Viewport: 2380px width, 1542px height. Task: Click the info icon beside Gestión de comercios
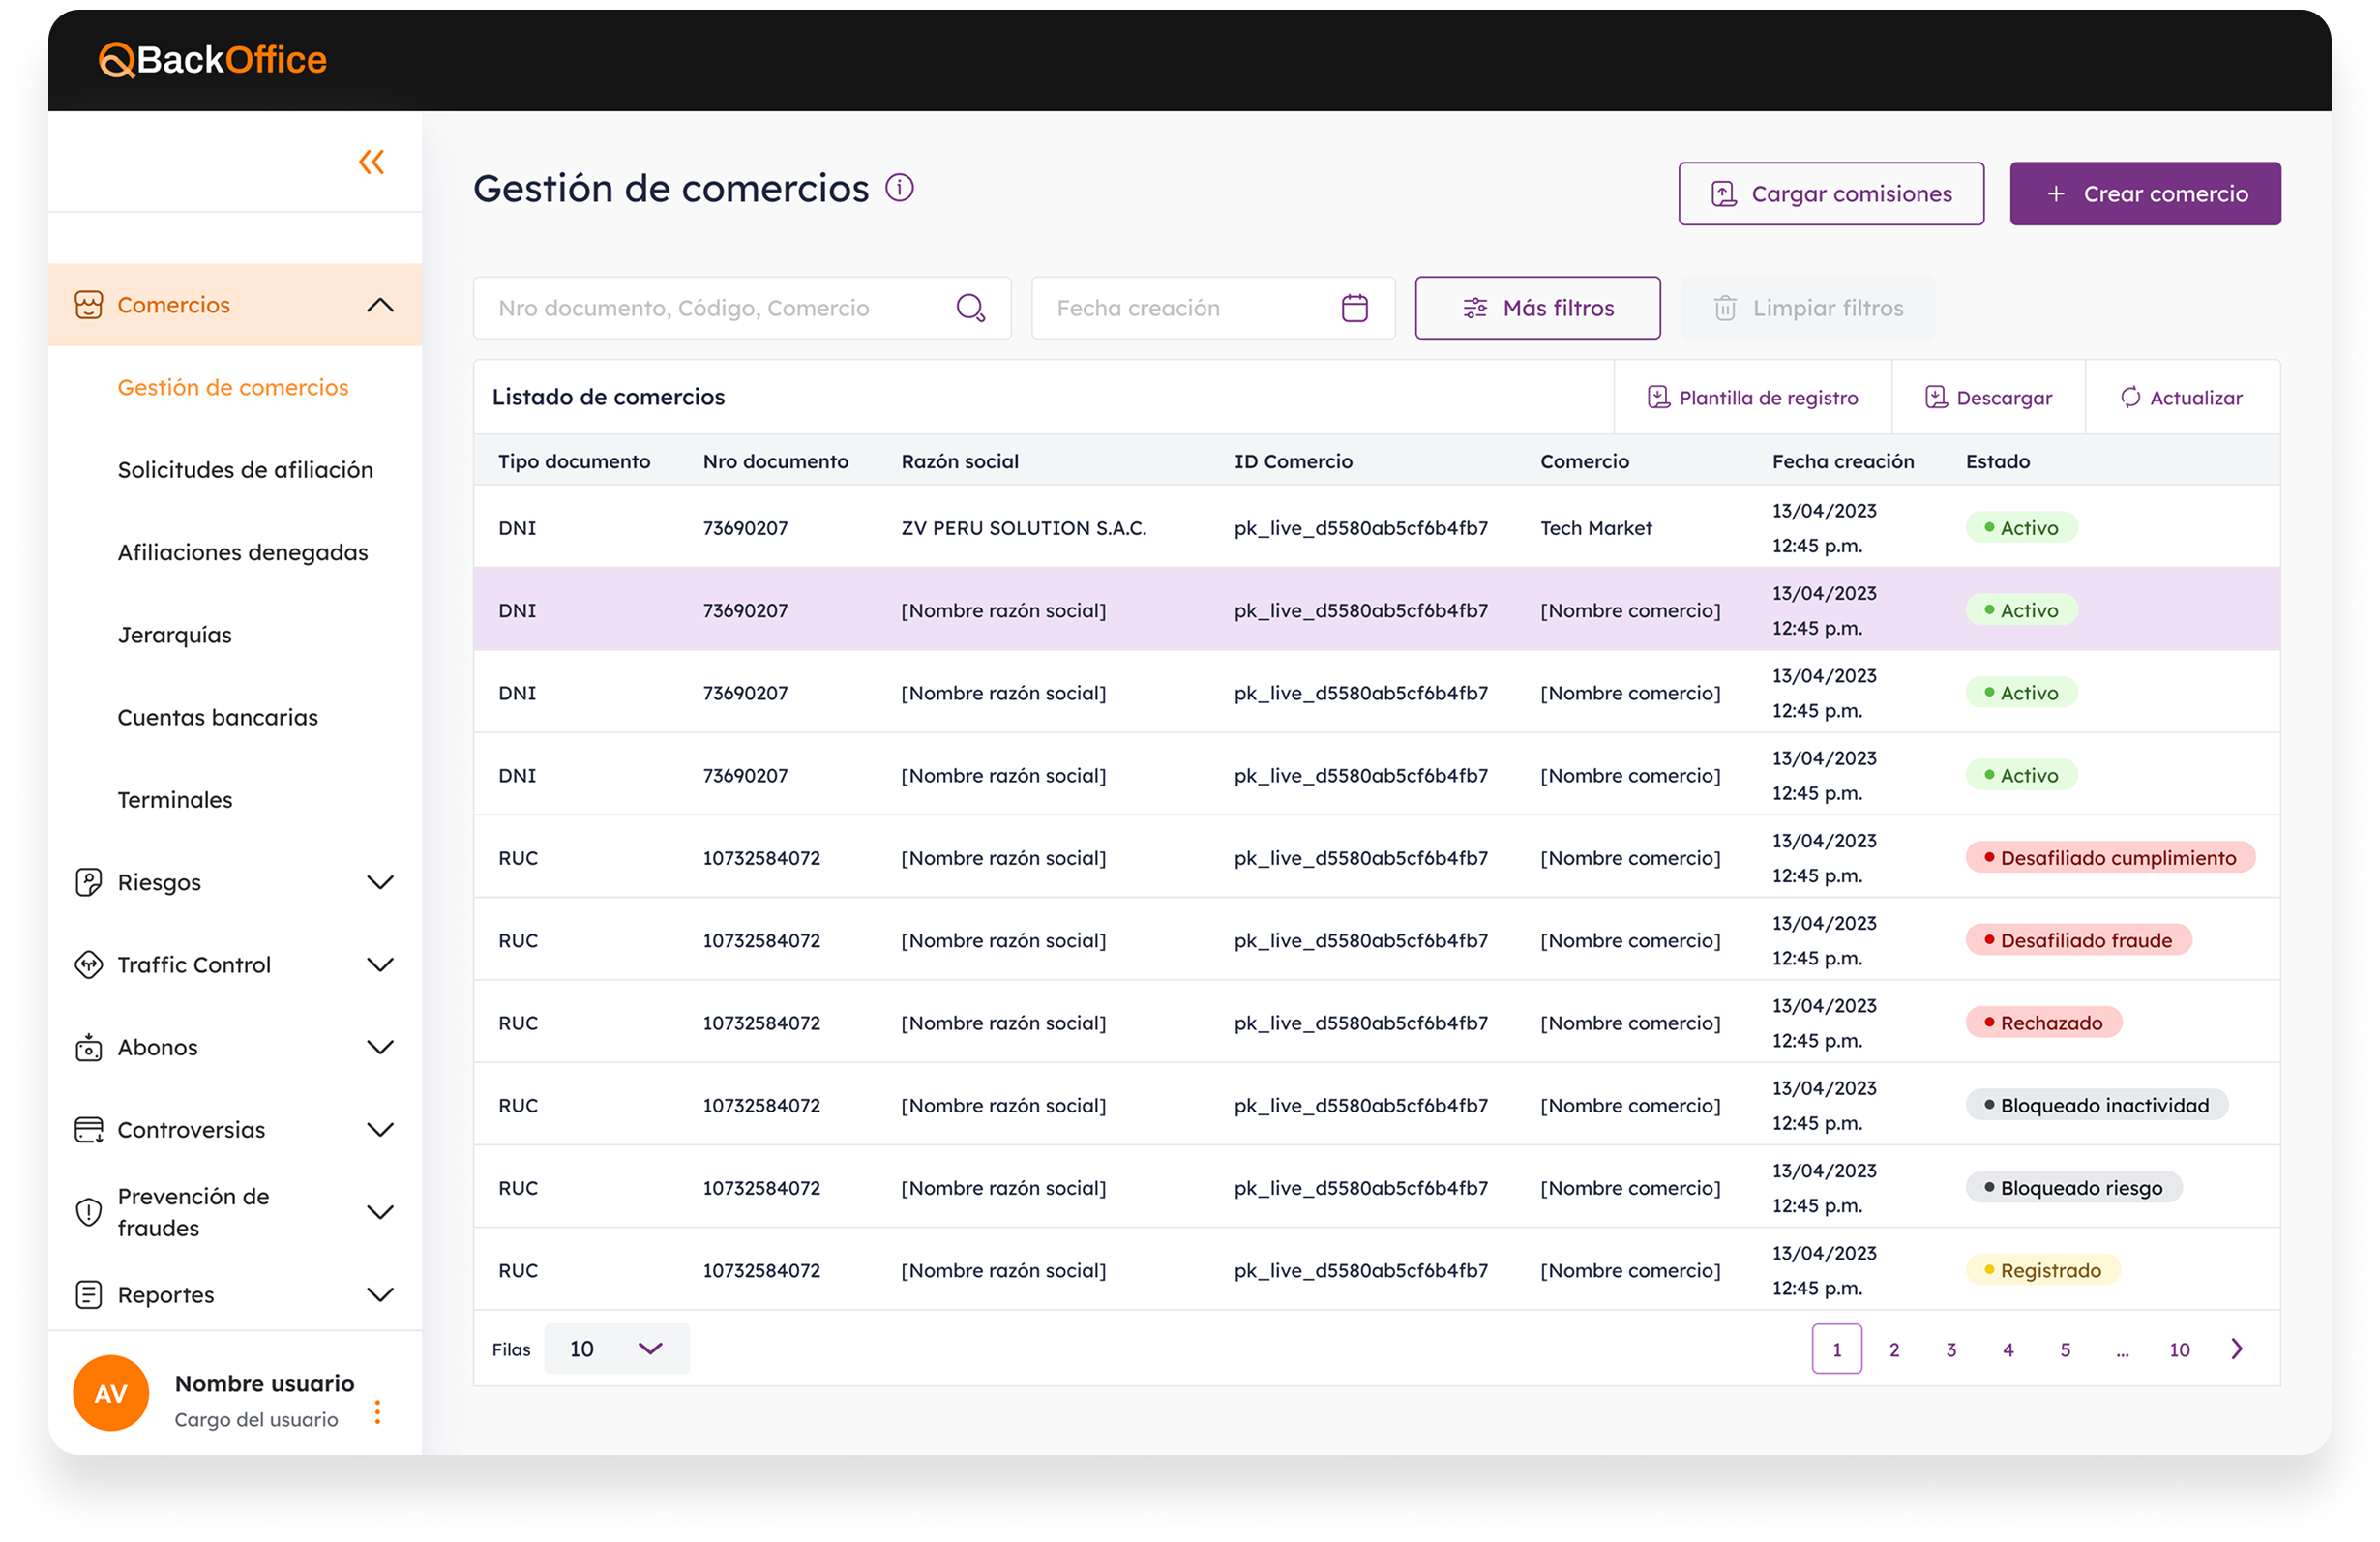click(899, 188)
